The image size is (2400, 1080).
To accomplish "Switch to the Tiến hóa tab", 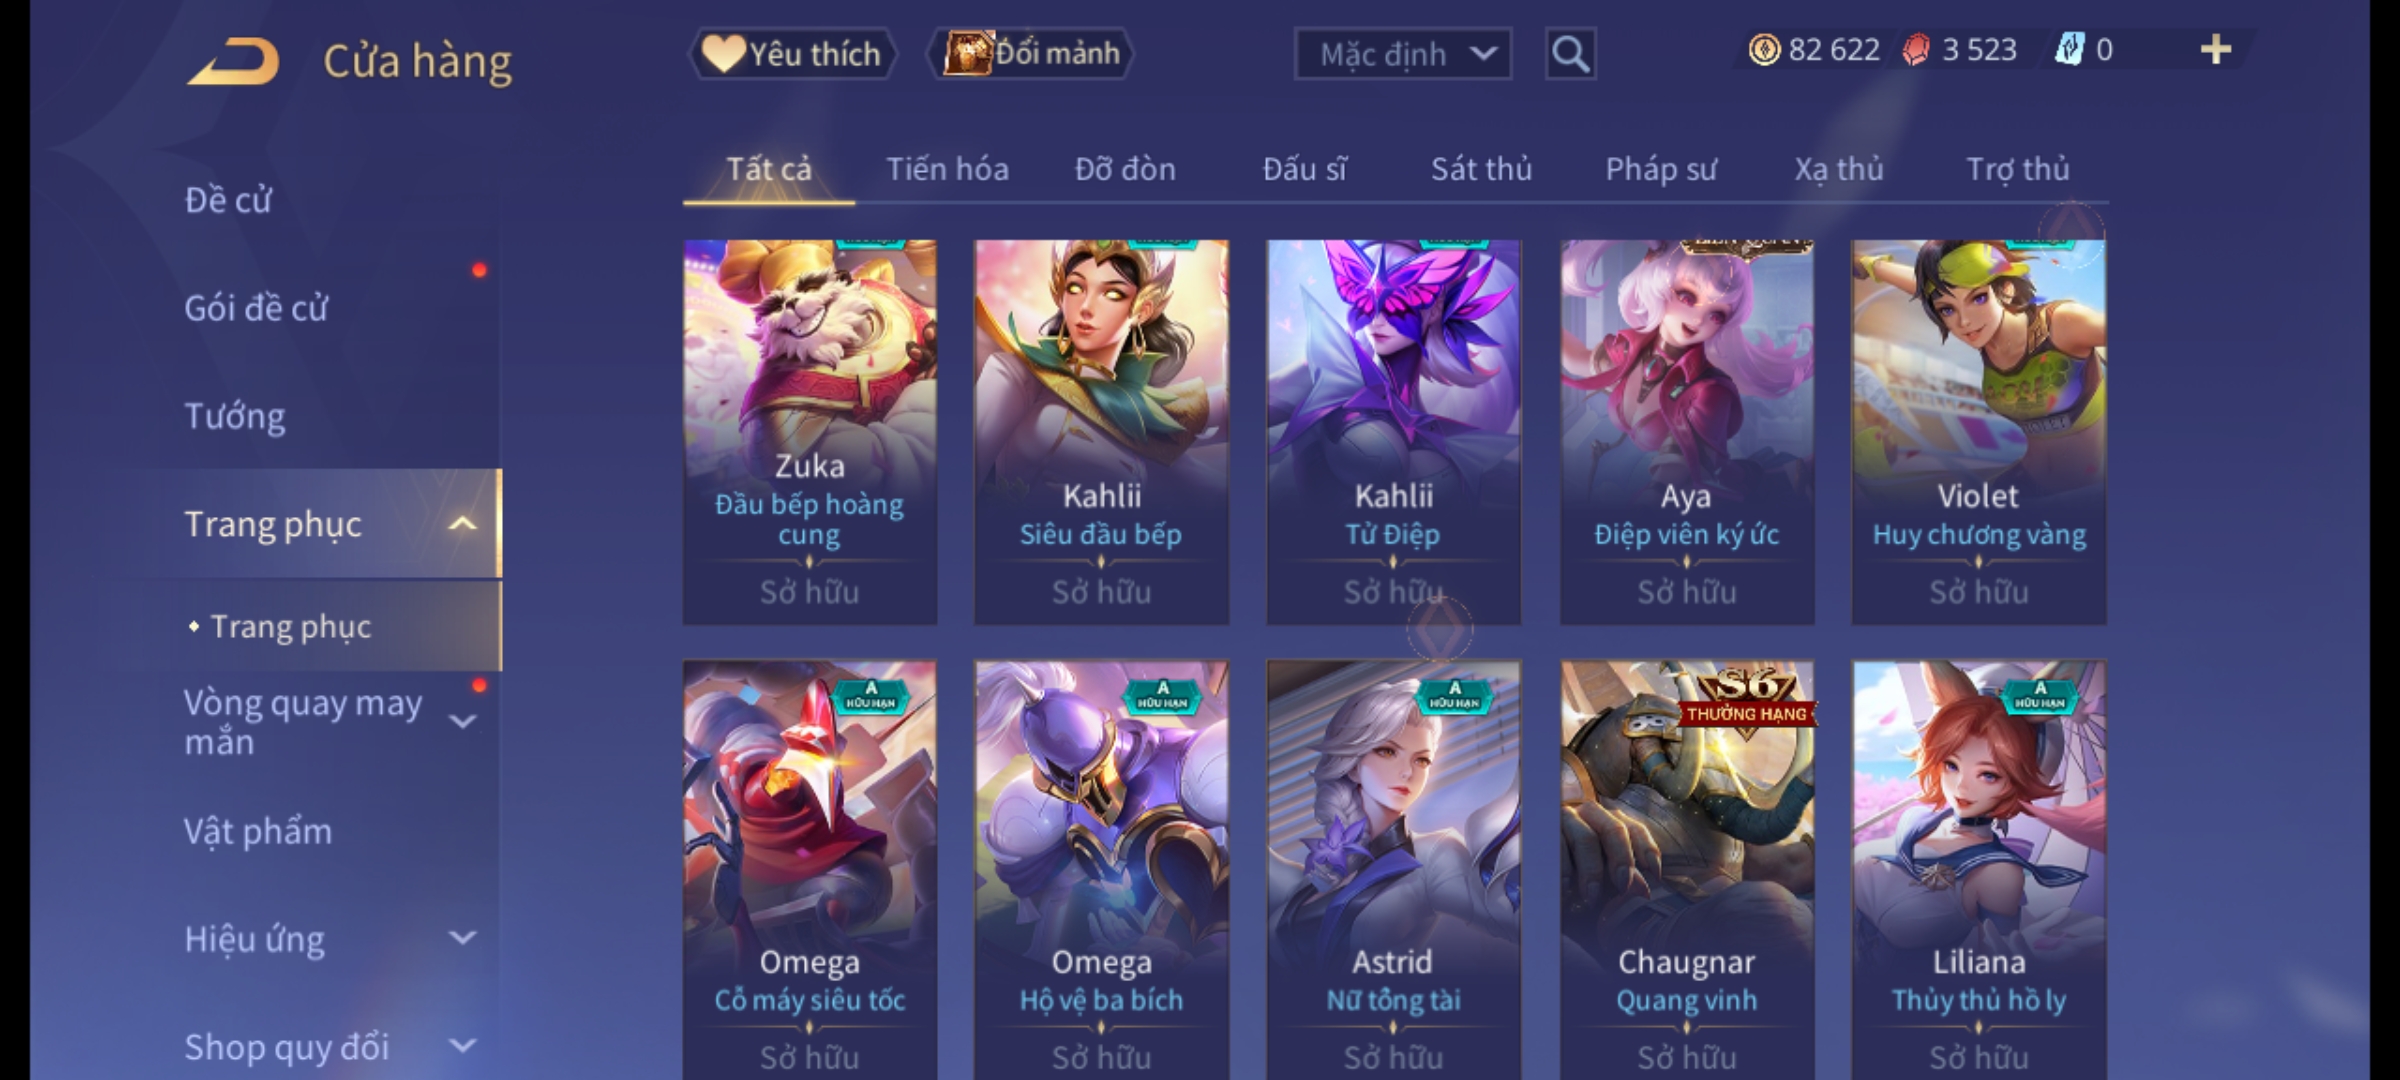I will click(x=947, y=169).
